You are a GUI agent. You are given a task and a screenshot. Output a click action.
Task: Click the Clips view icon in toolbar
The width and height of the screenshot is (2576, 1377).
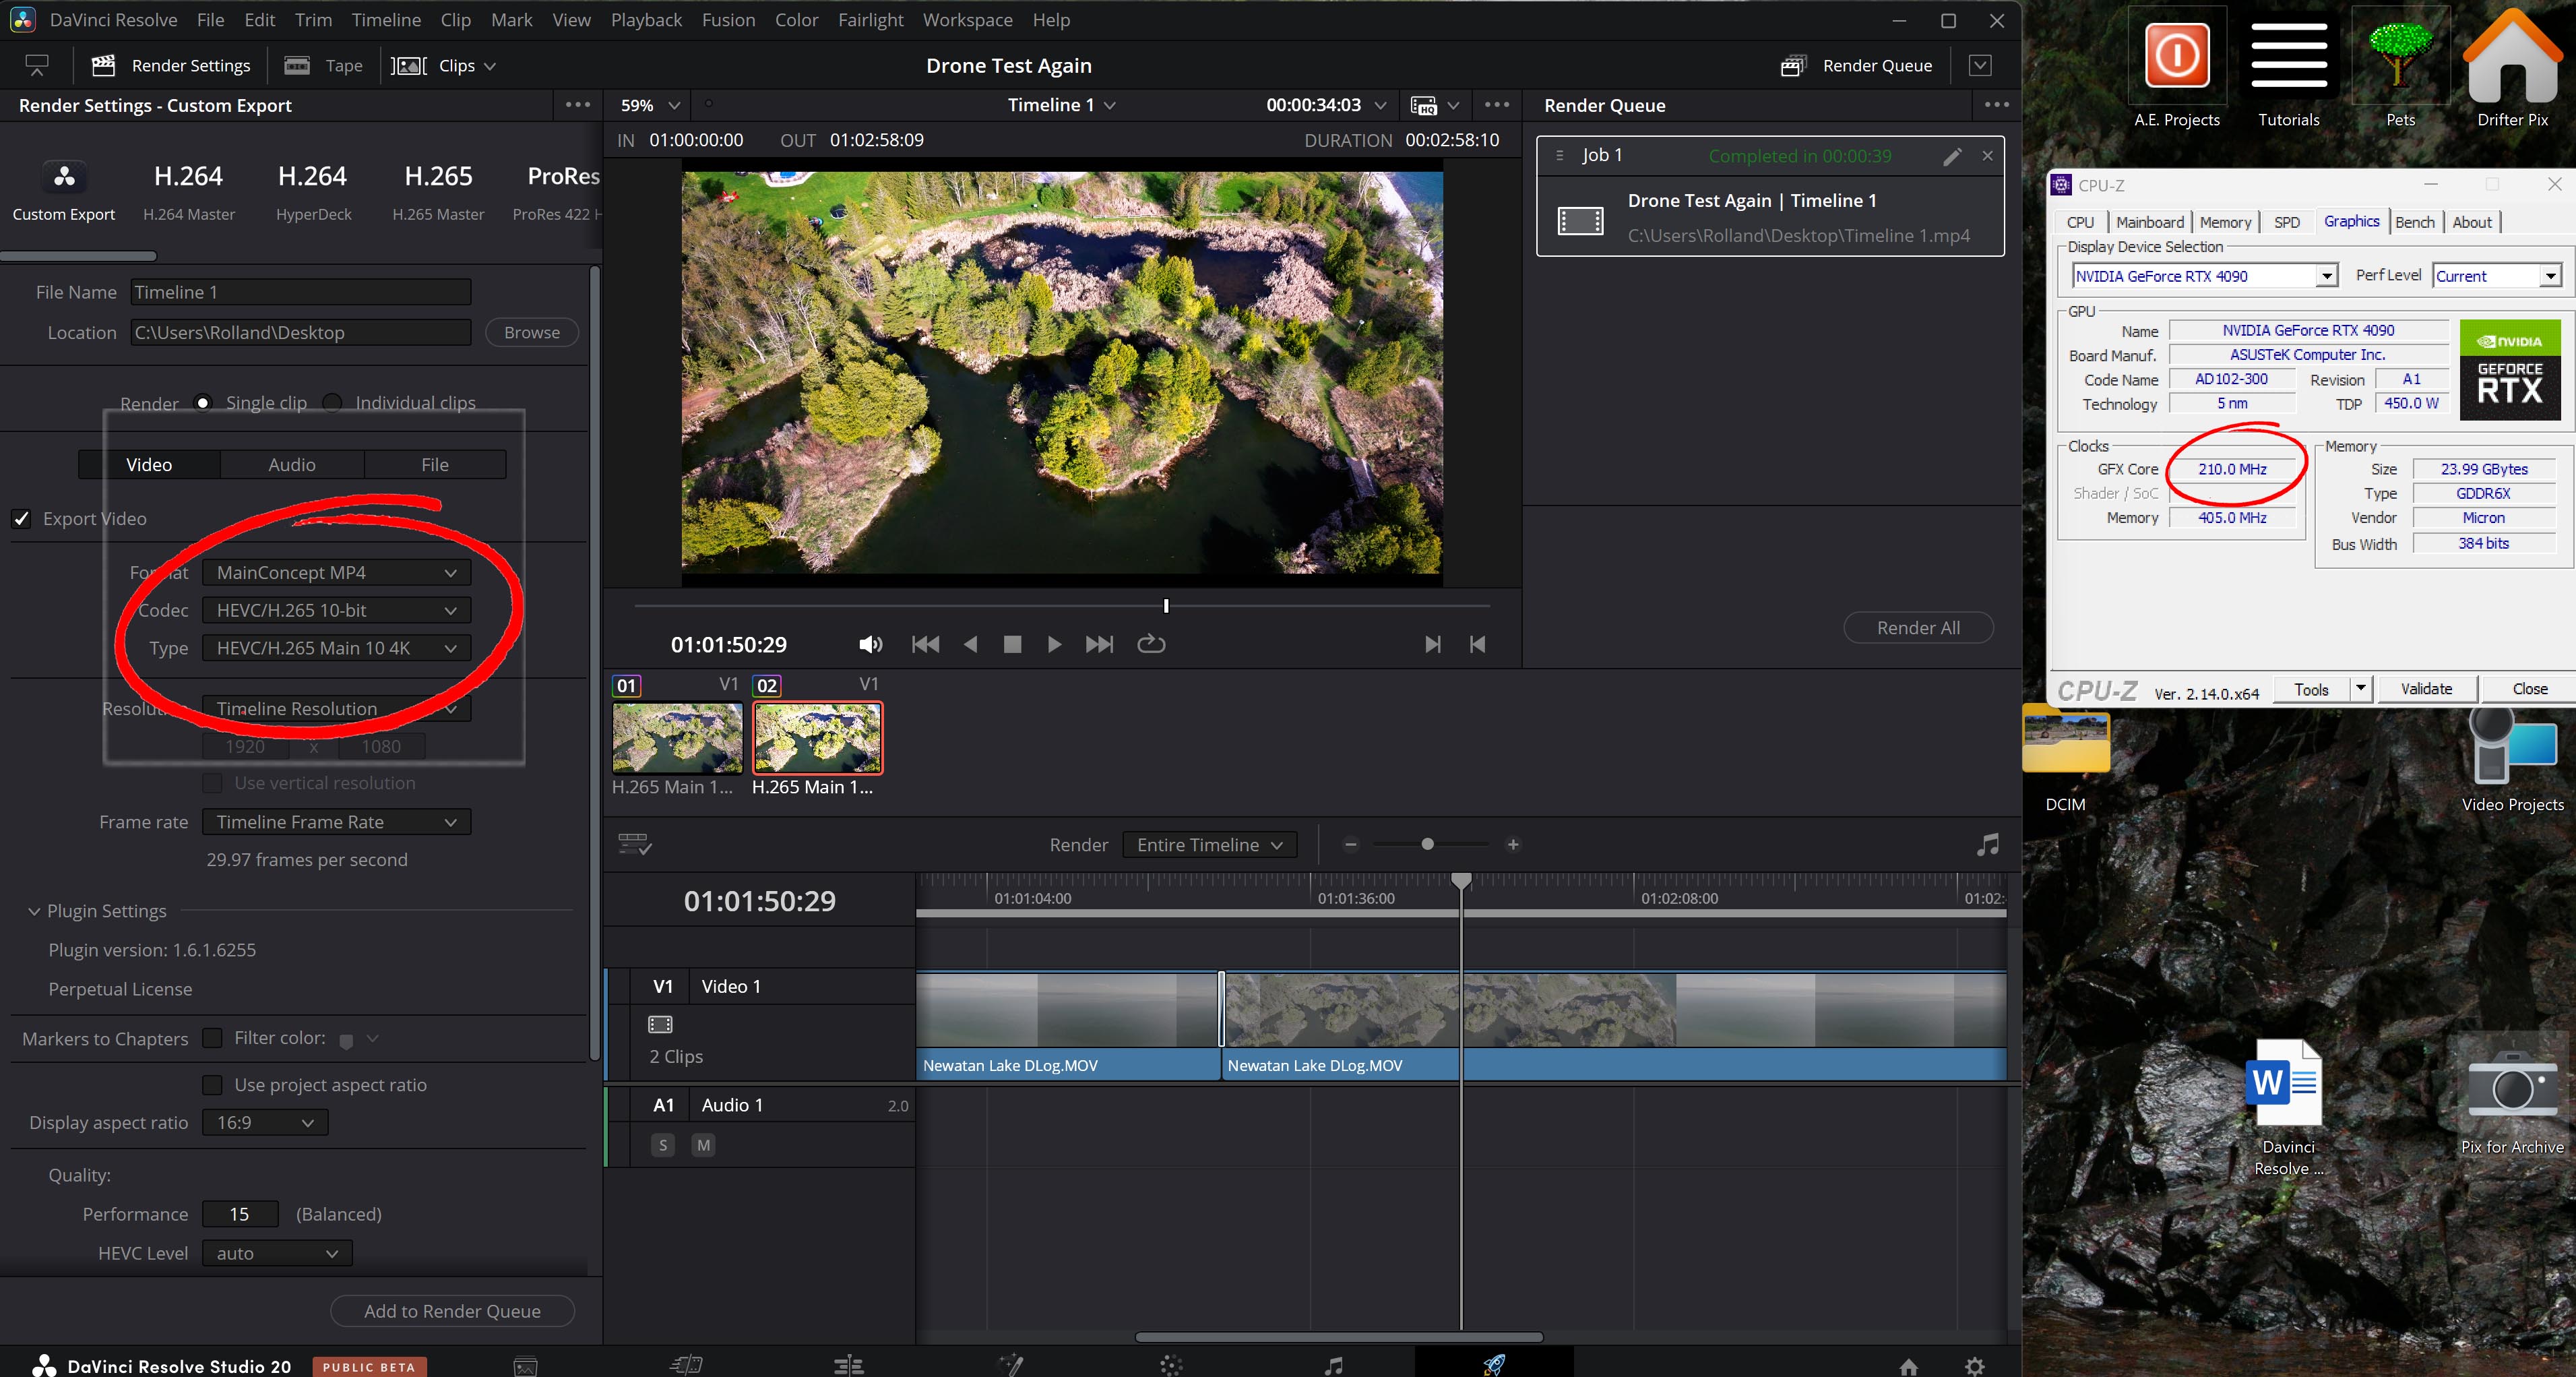[x=408, y=66]
